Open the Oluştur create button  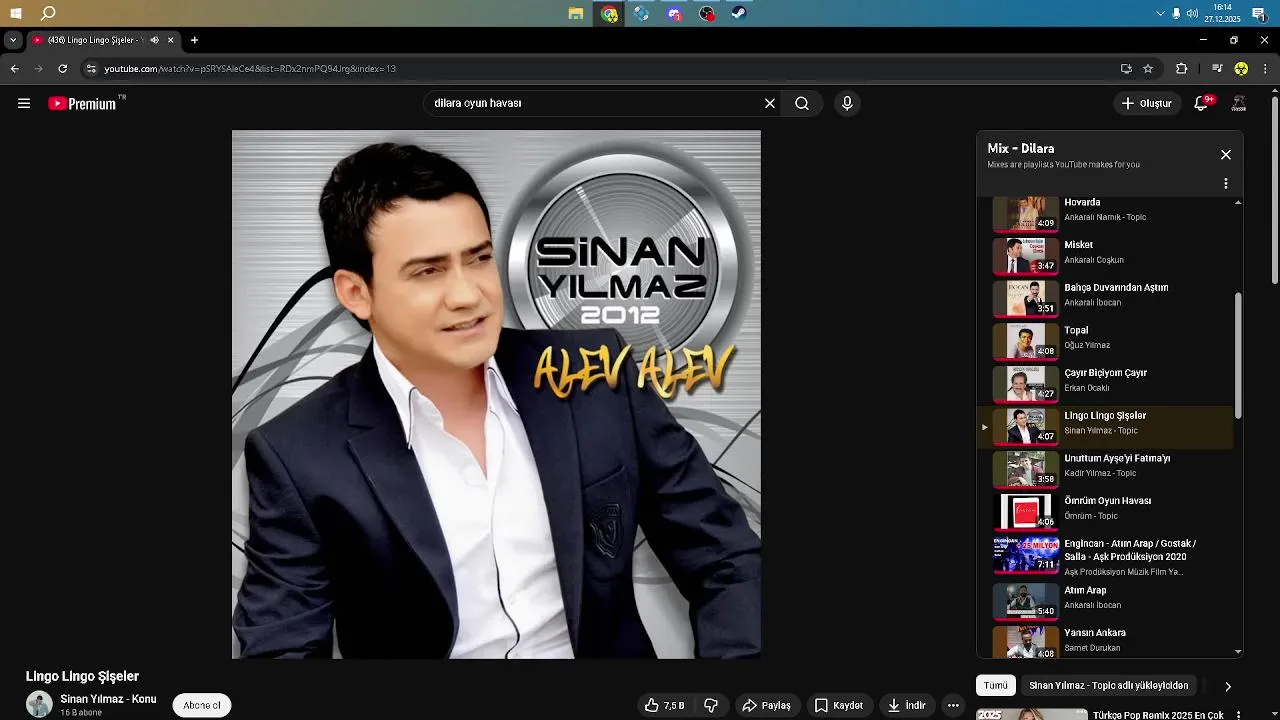tap(1146, 103)
